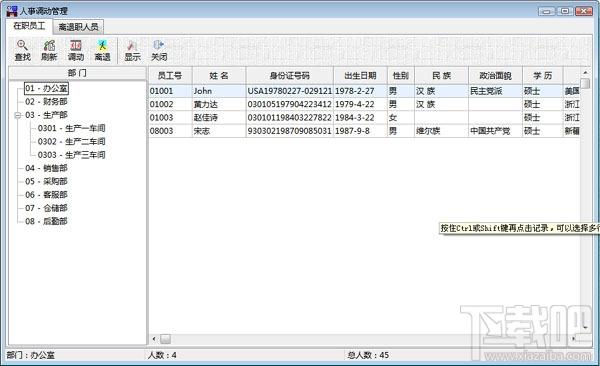Click the vertical scrollbar up arrow
This screenshot has width=600, height=366.
(585, 72)
